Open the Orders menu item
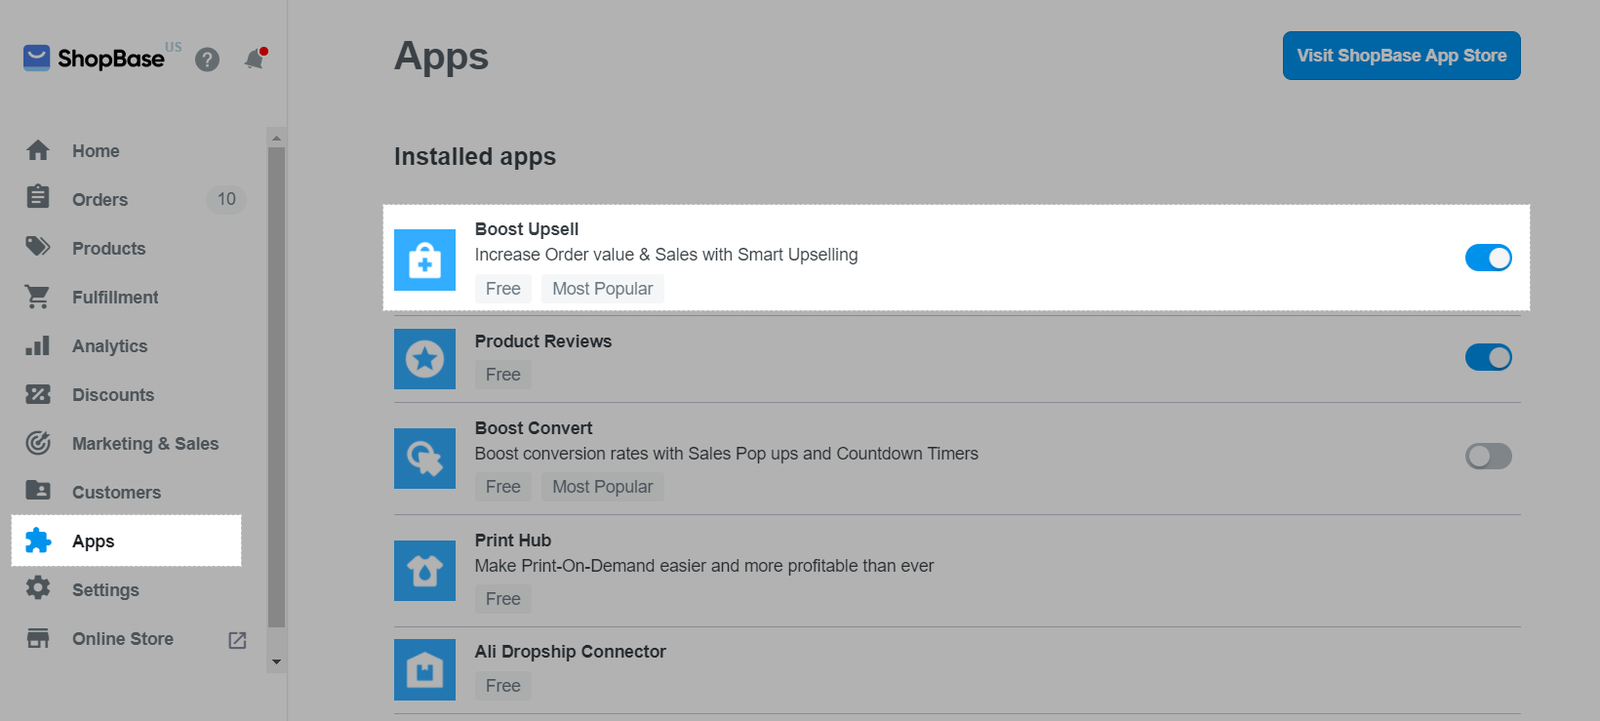 click(x=100, y=200)
